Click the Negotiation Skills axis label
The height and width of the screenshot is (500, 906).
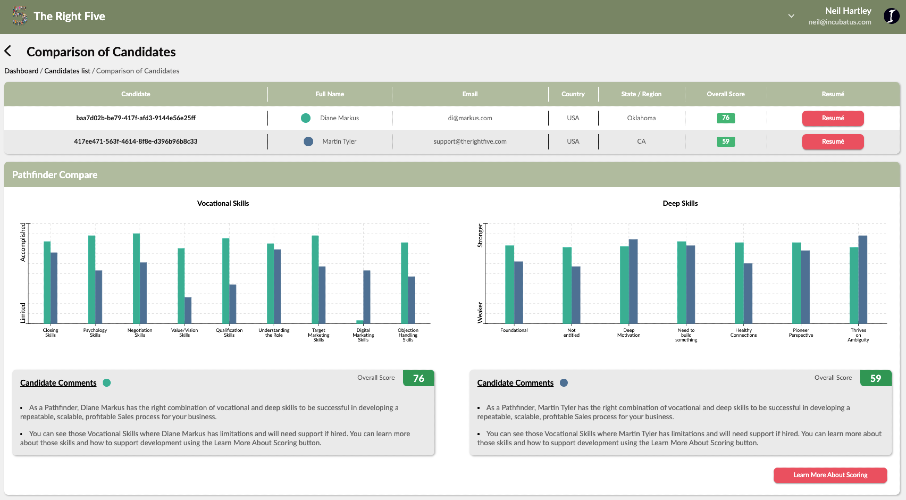tap(140, 332)
